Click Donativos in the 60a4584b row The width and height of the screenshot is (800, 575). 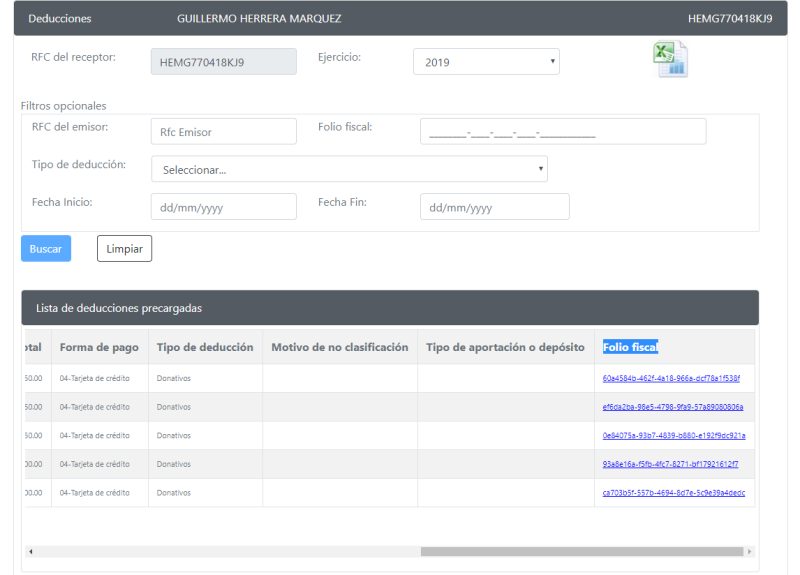(x=173, y=379)
